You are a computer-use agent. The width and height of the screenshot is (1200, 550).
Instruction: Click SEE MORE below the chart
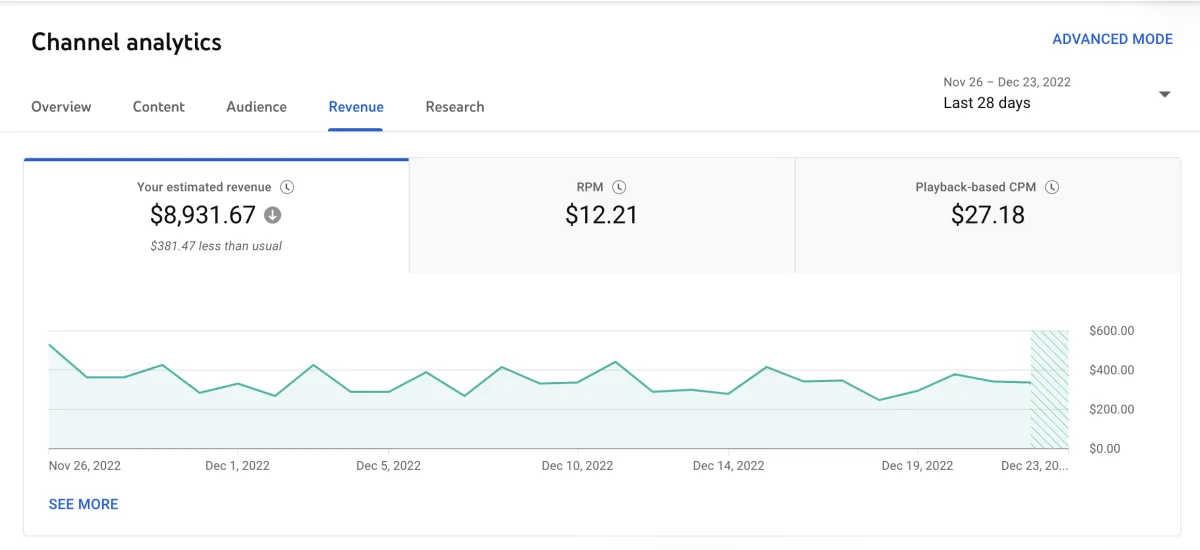coord(83,504)
